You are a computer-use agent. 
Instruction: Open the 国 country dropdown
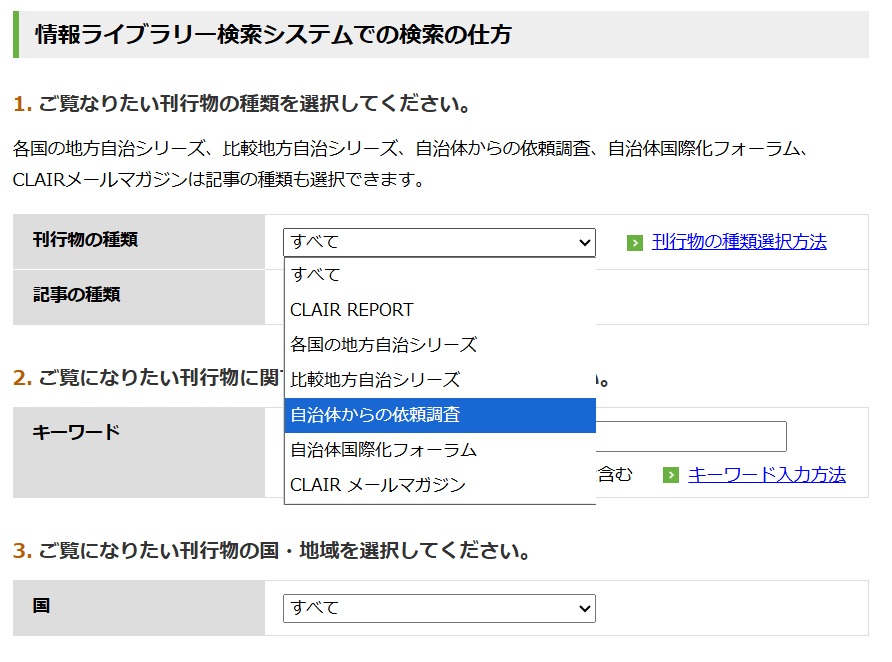click(x=439, y=608)
